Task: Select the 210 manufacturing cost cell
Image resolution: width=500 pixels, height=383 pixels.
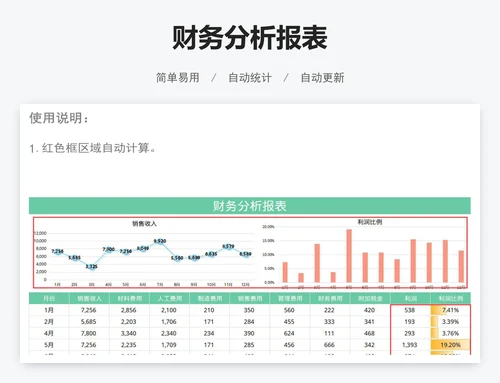Action: tap(209, 310)
